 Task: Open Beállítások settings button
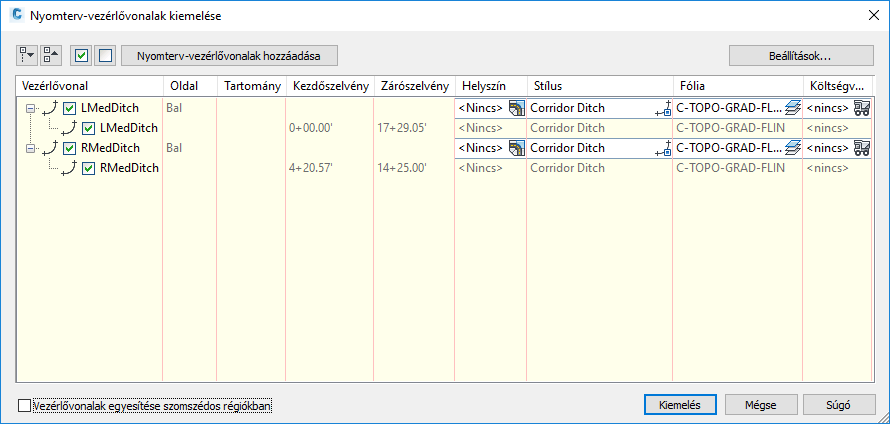pyautogui.click(x=803, y=55)
